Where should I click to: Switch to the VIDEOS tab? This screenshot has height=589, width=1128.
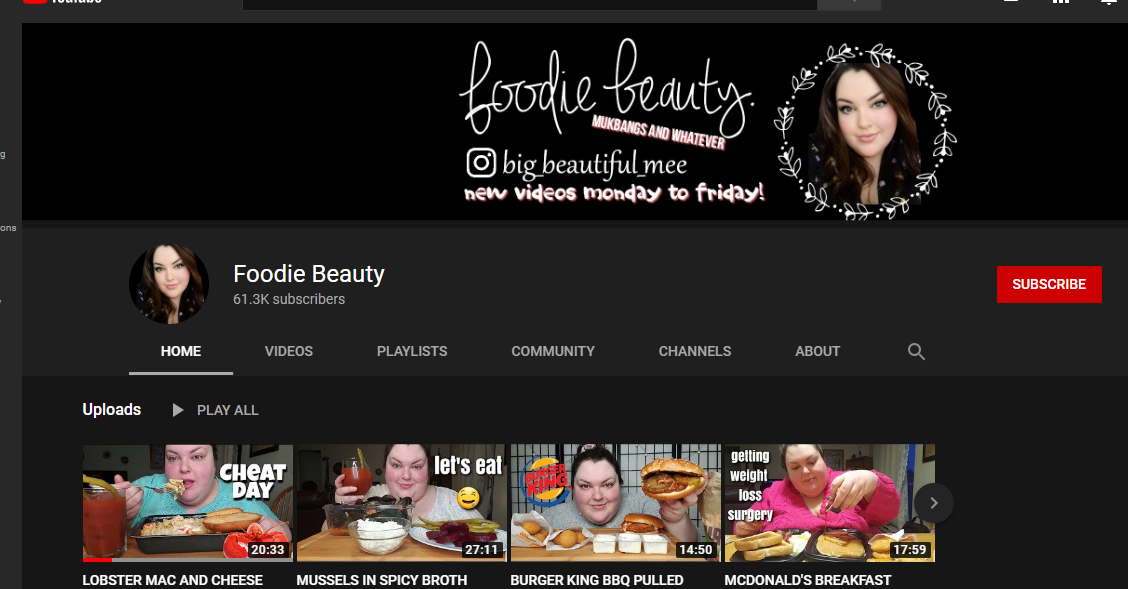point(288,352)
